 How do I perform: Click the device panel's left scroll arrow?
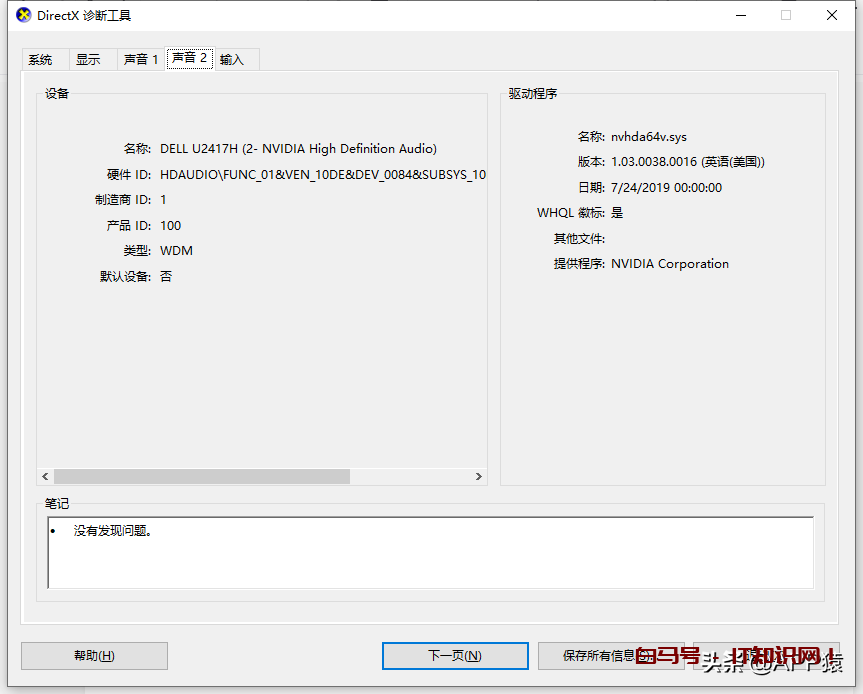point(45,477)
